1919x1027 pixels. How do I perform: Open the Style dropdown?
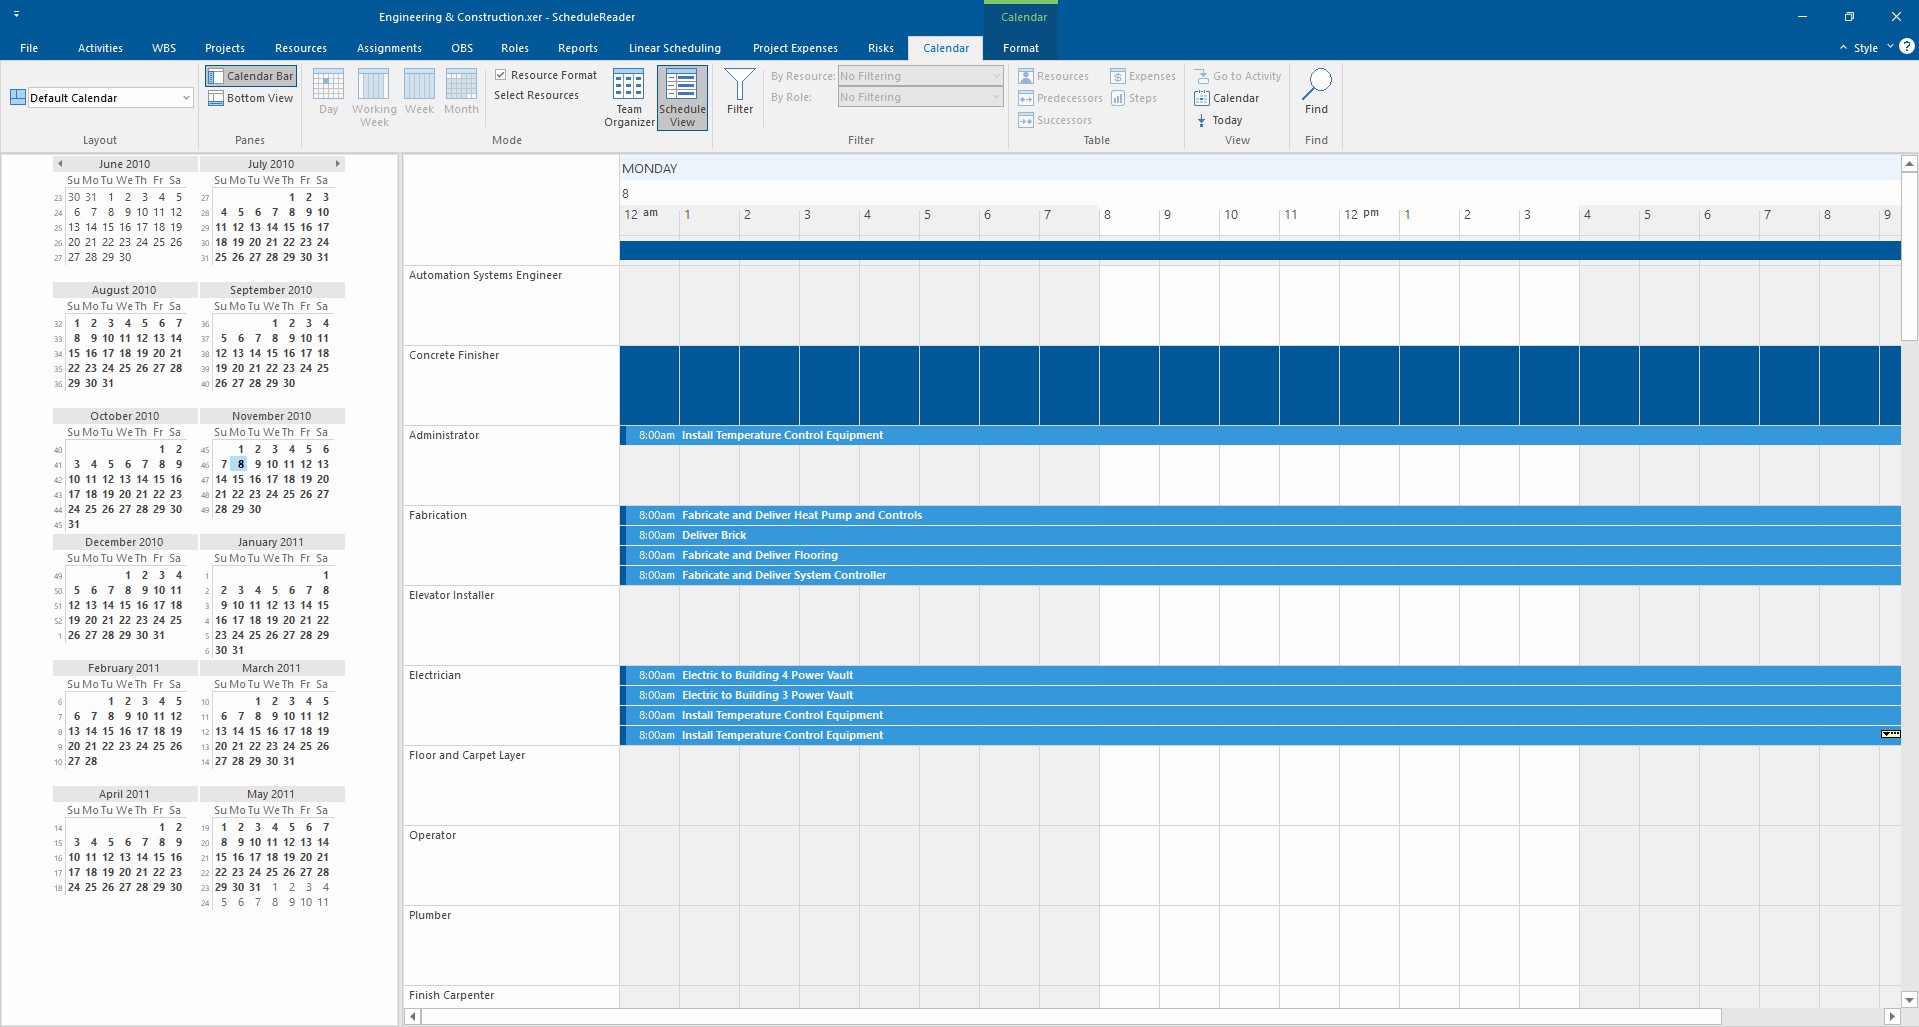click(x=1873, y=47)
